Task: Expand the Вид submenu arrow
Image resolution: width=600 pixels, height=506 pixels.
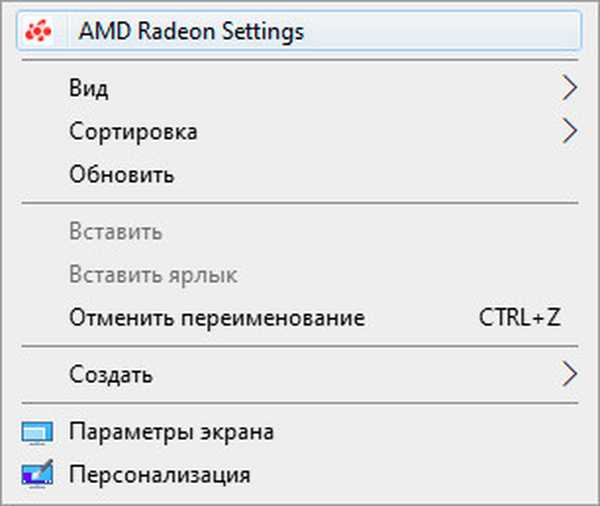Action: pos(570,88)
